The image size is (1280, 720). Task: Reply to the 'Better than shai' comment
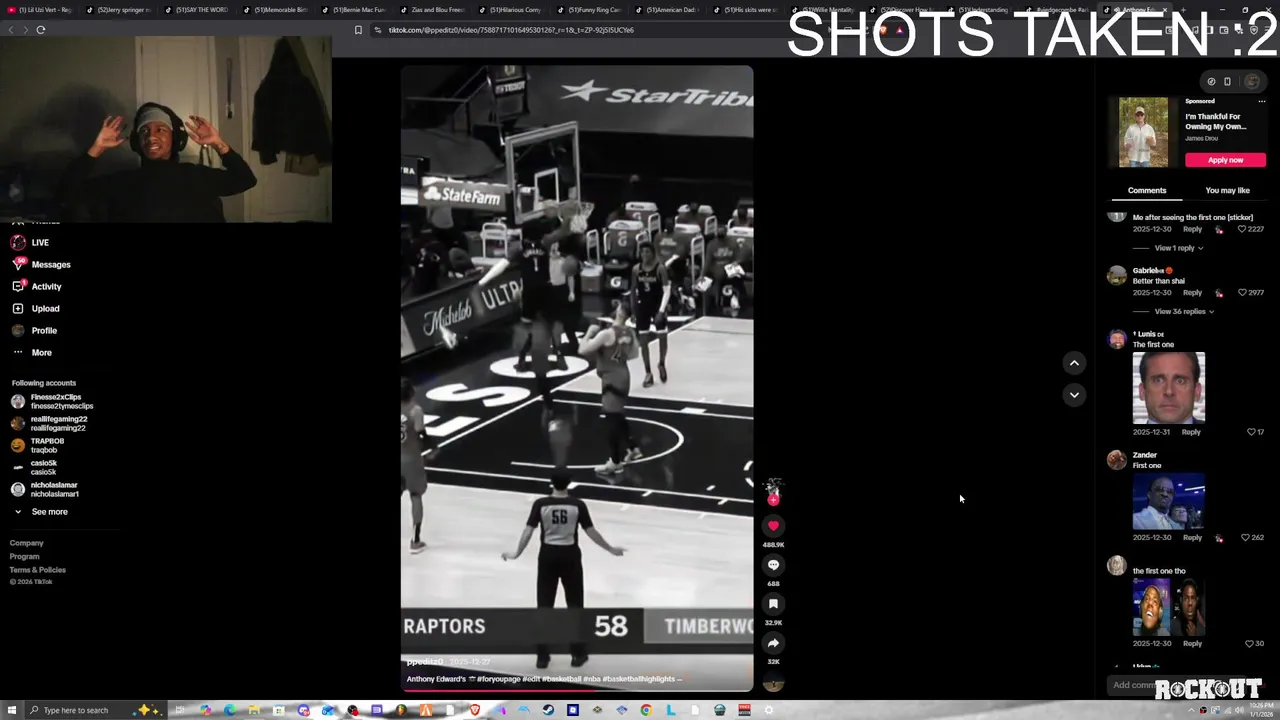(x=1192, y=293)
